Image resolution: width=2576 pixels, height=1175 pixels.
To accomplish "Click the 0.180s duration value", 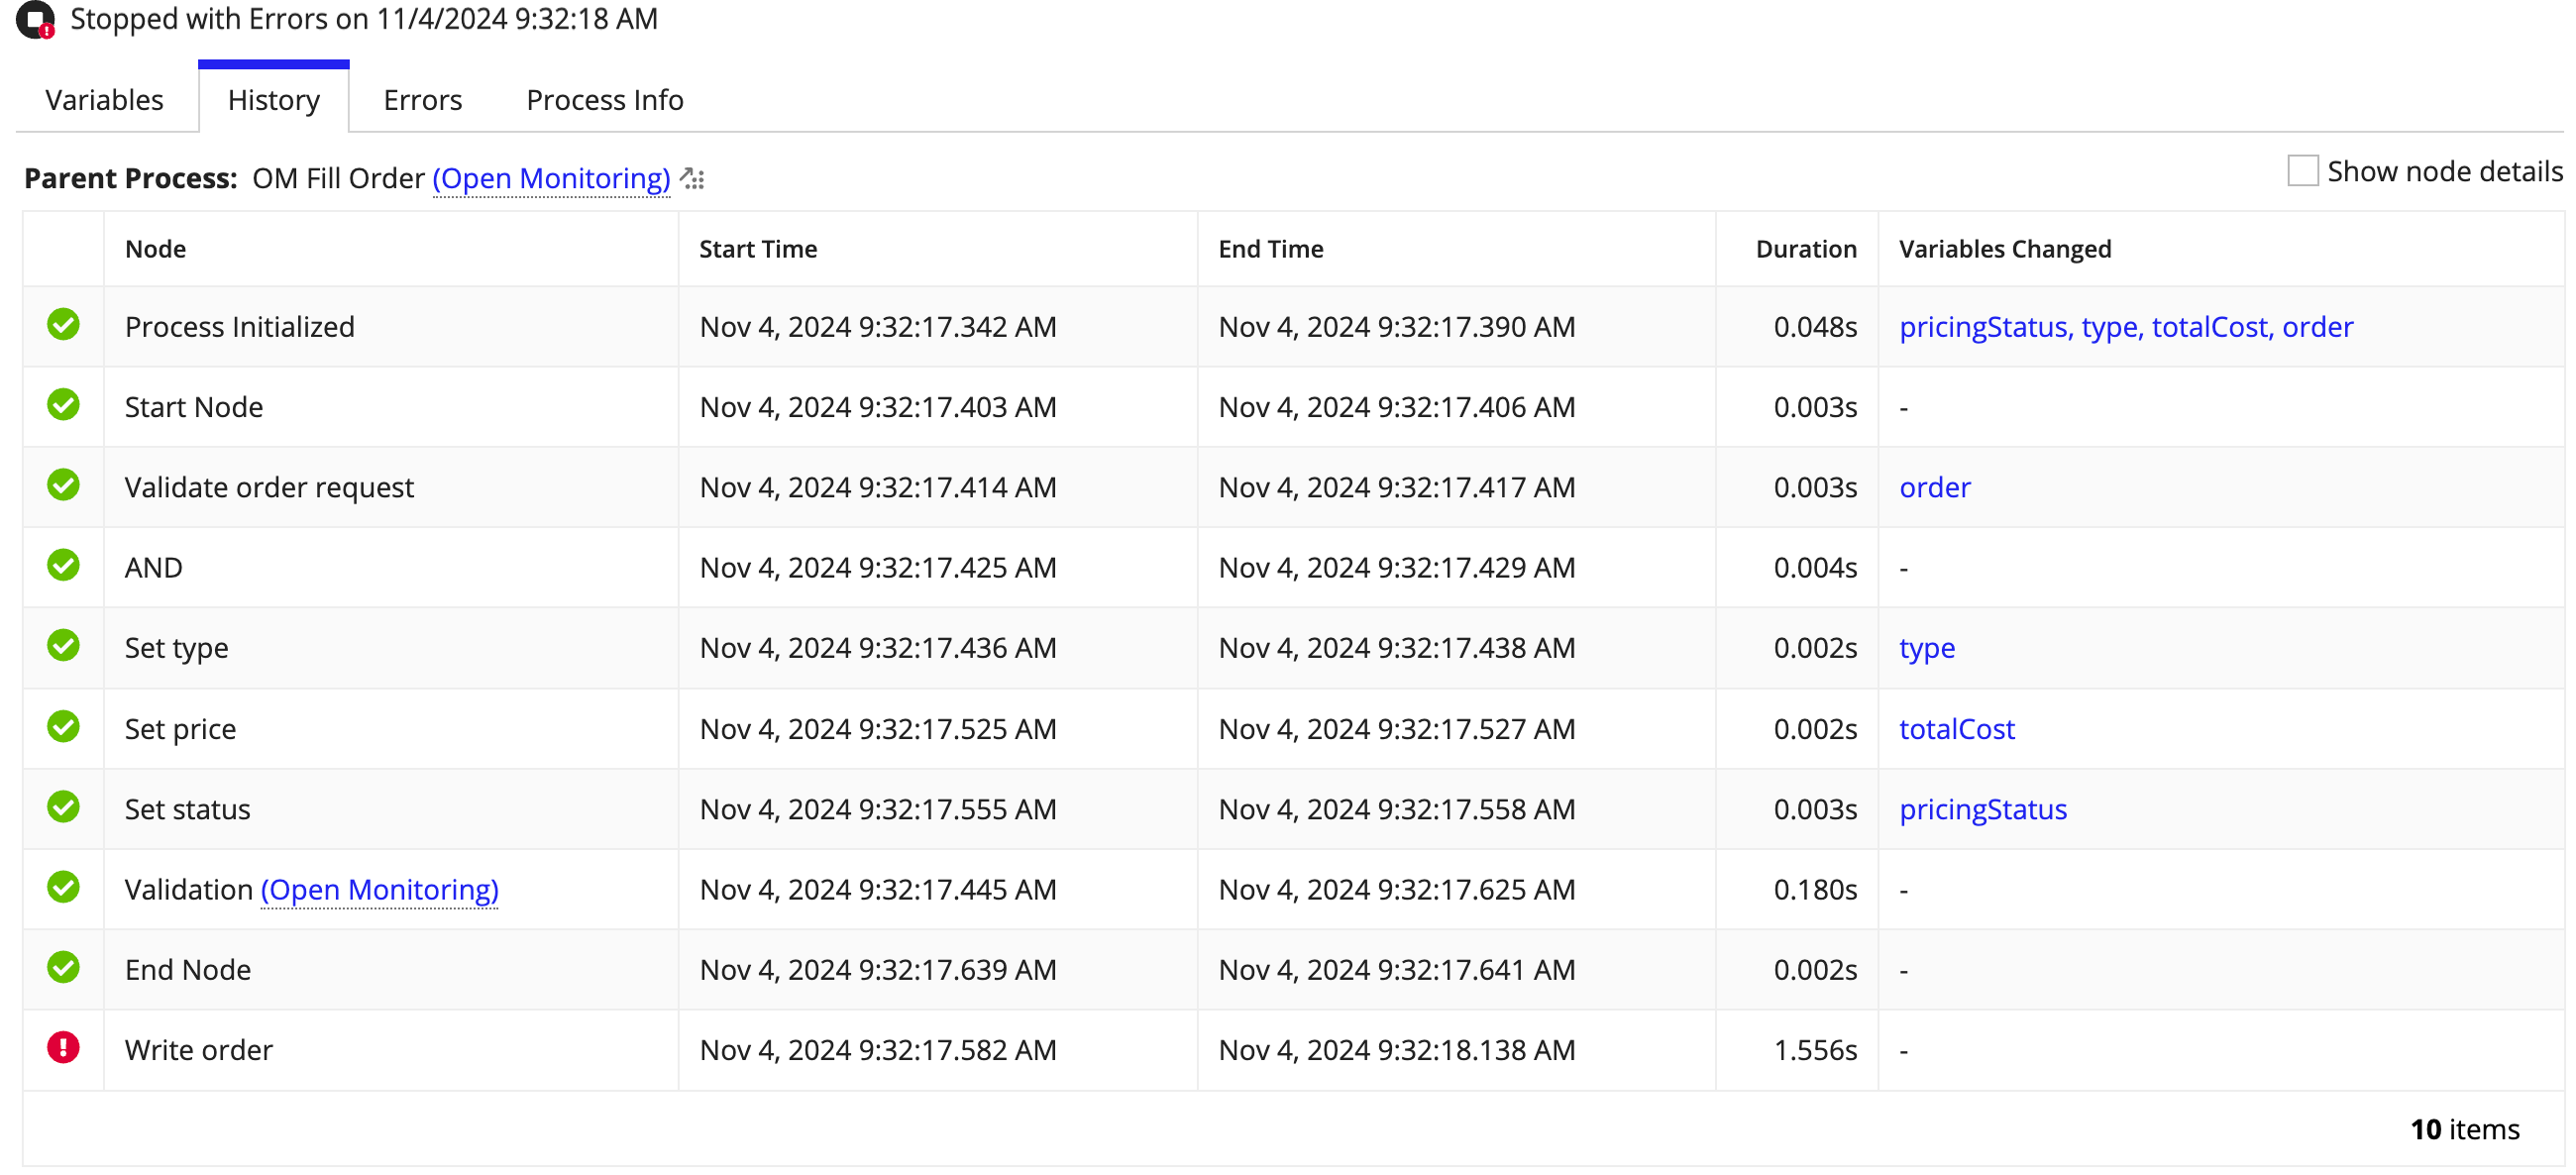I will click(1815, 890).
